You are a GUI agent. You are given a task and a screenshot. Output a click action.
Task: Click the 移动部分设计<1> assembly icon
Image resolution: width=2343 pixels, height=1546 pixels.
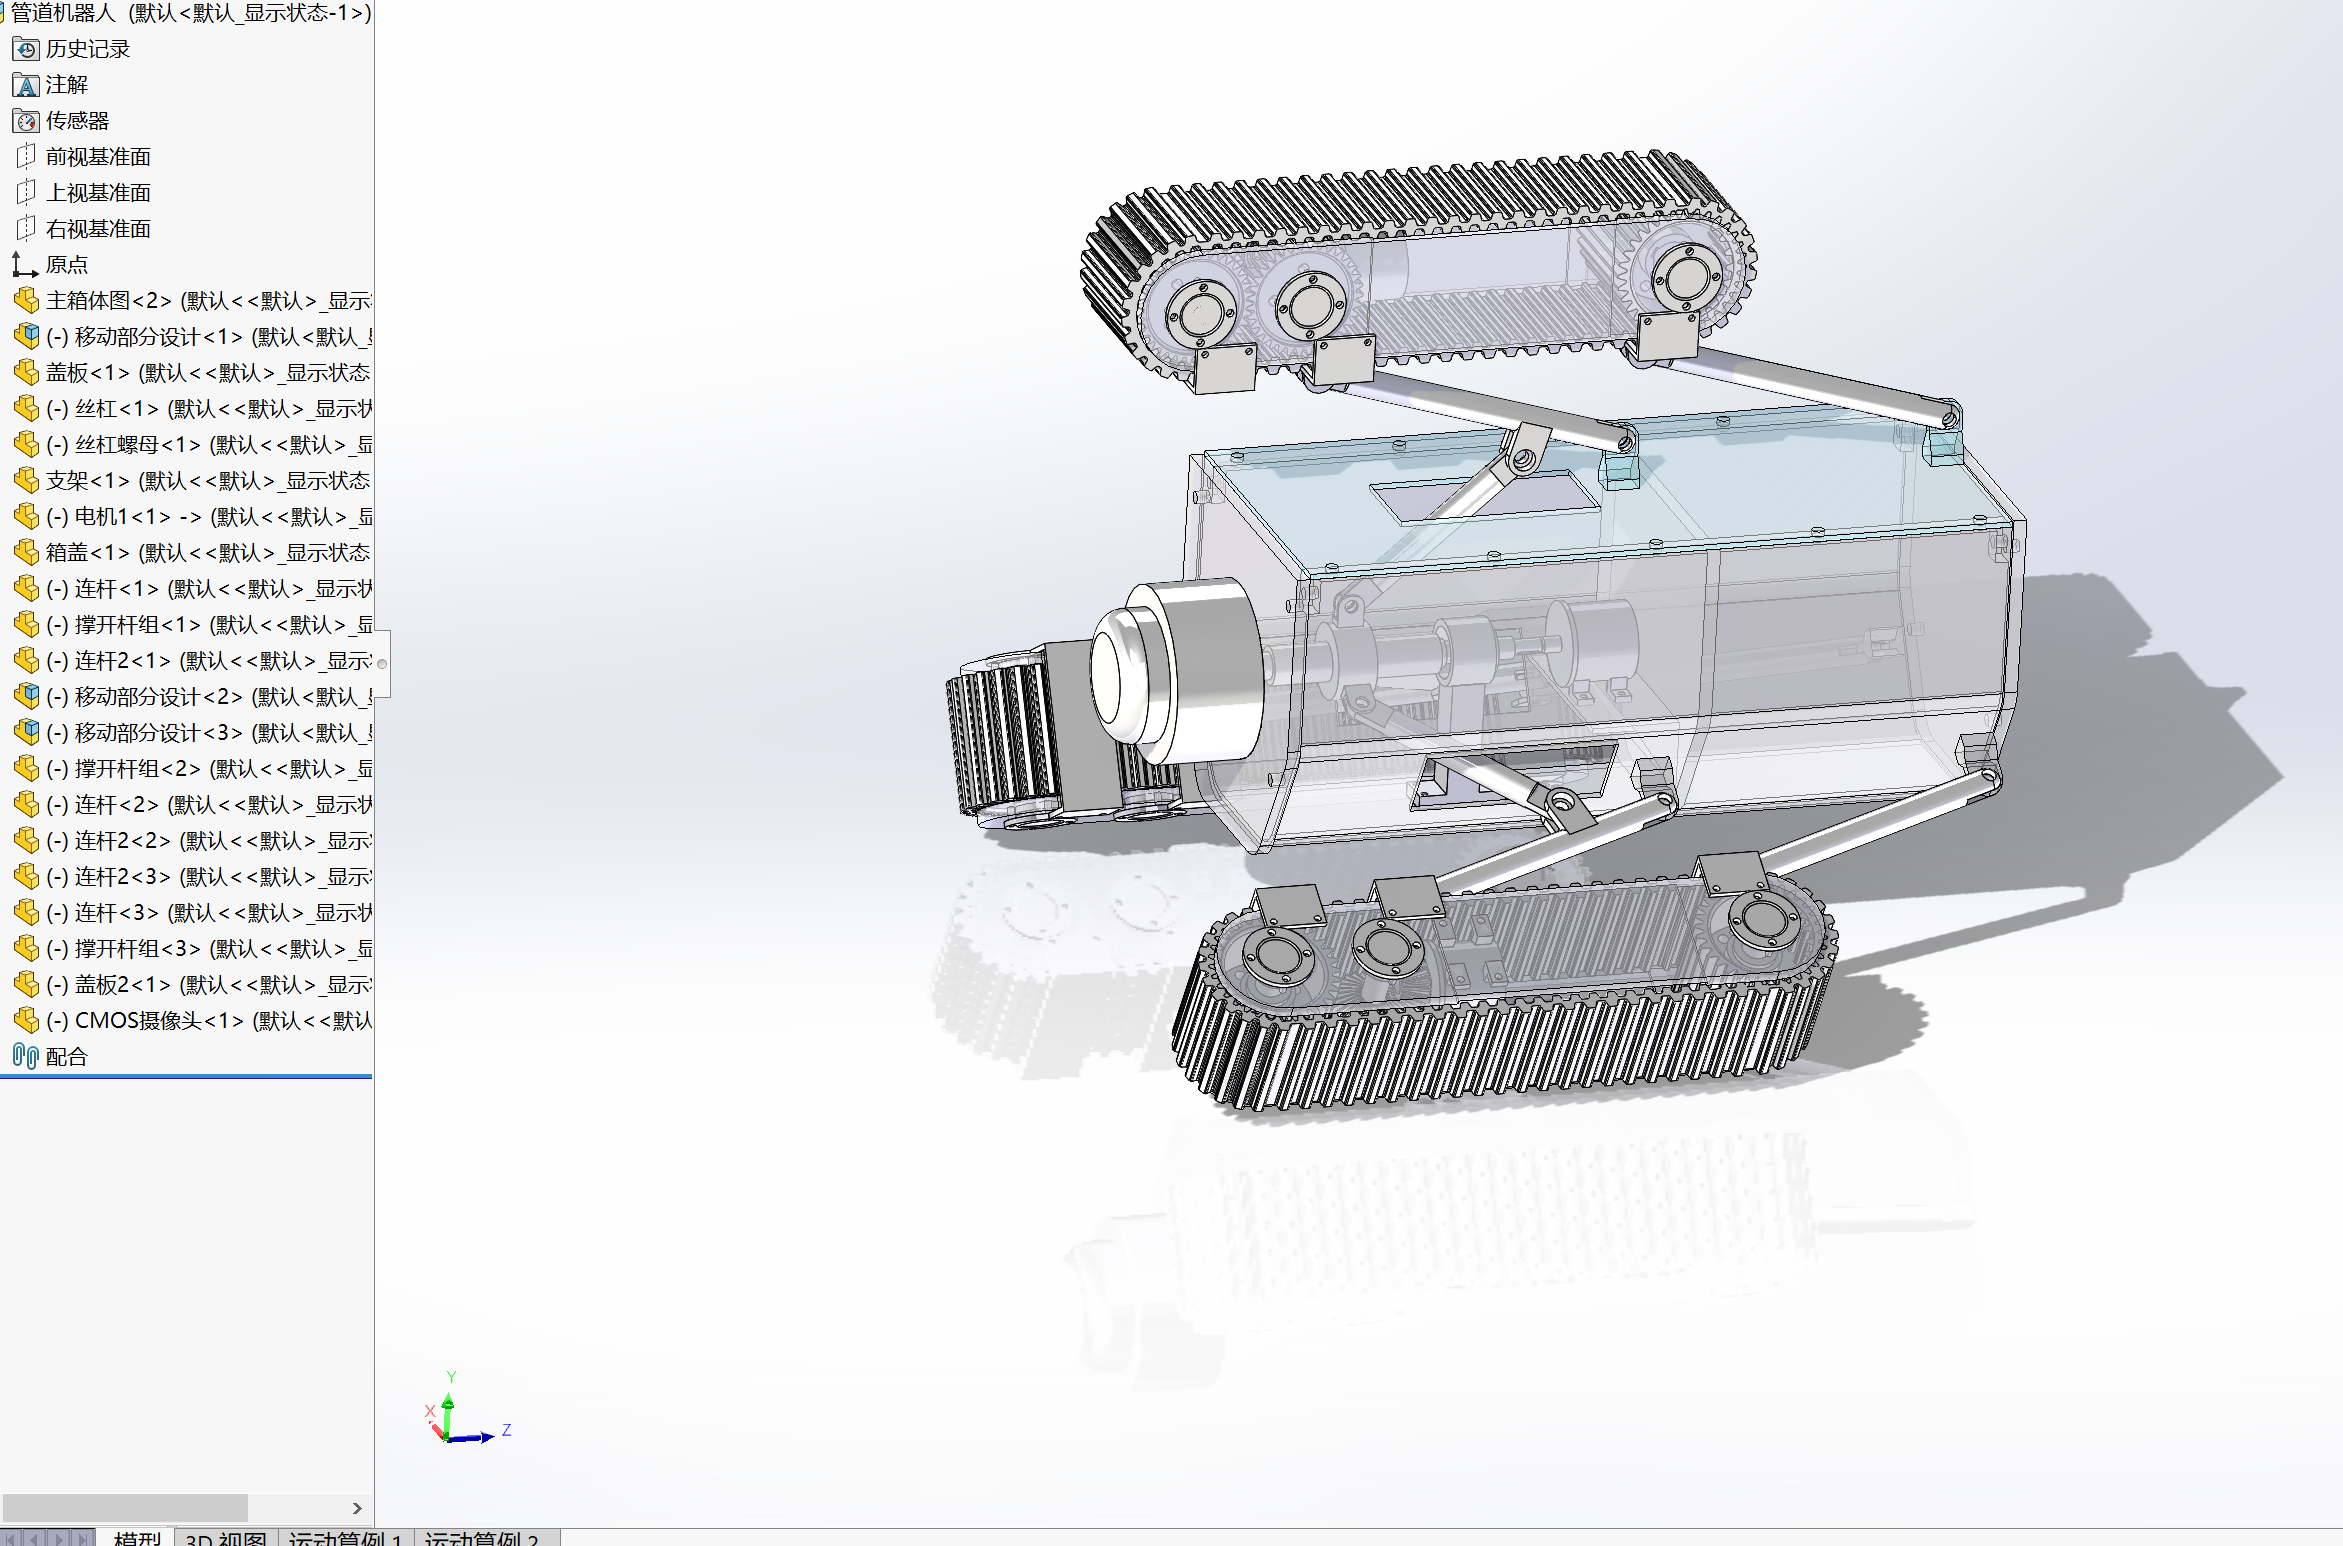26,337
